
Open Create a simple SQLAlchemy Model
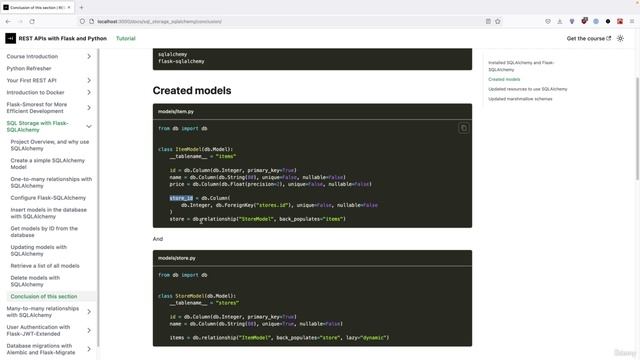tap(48, 164)
